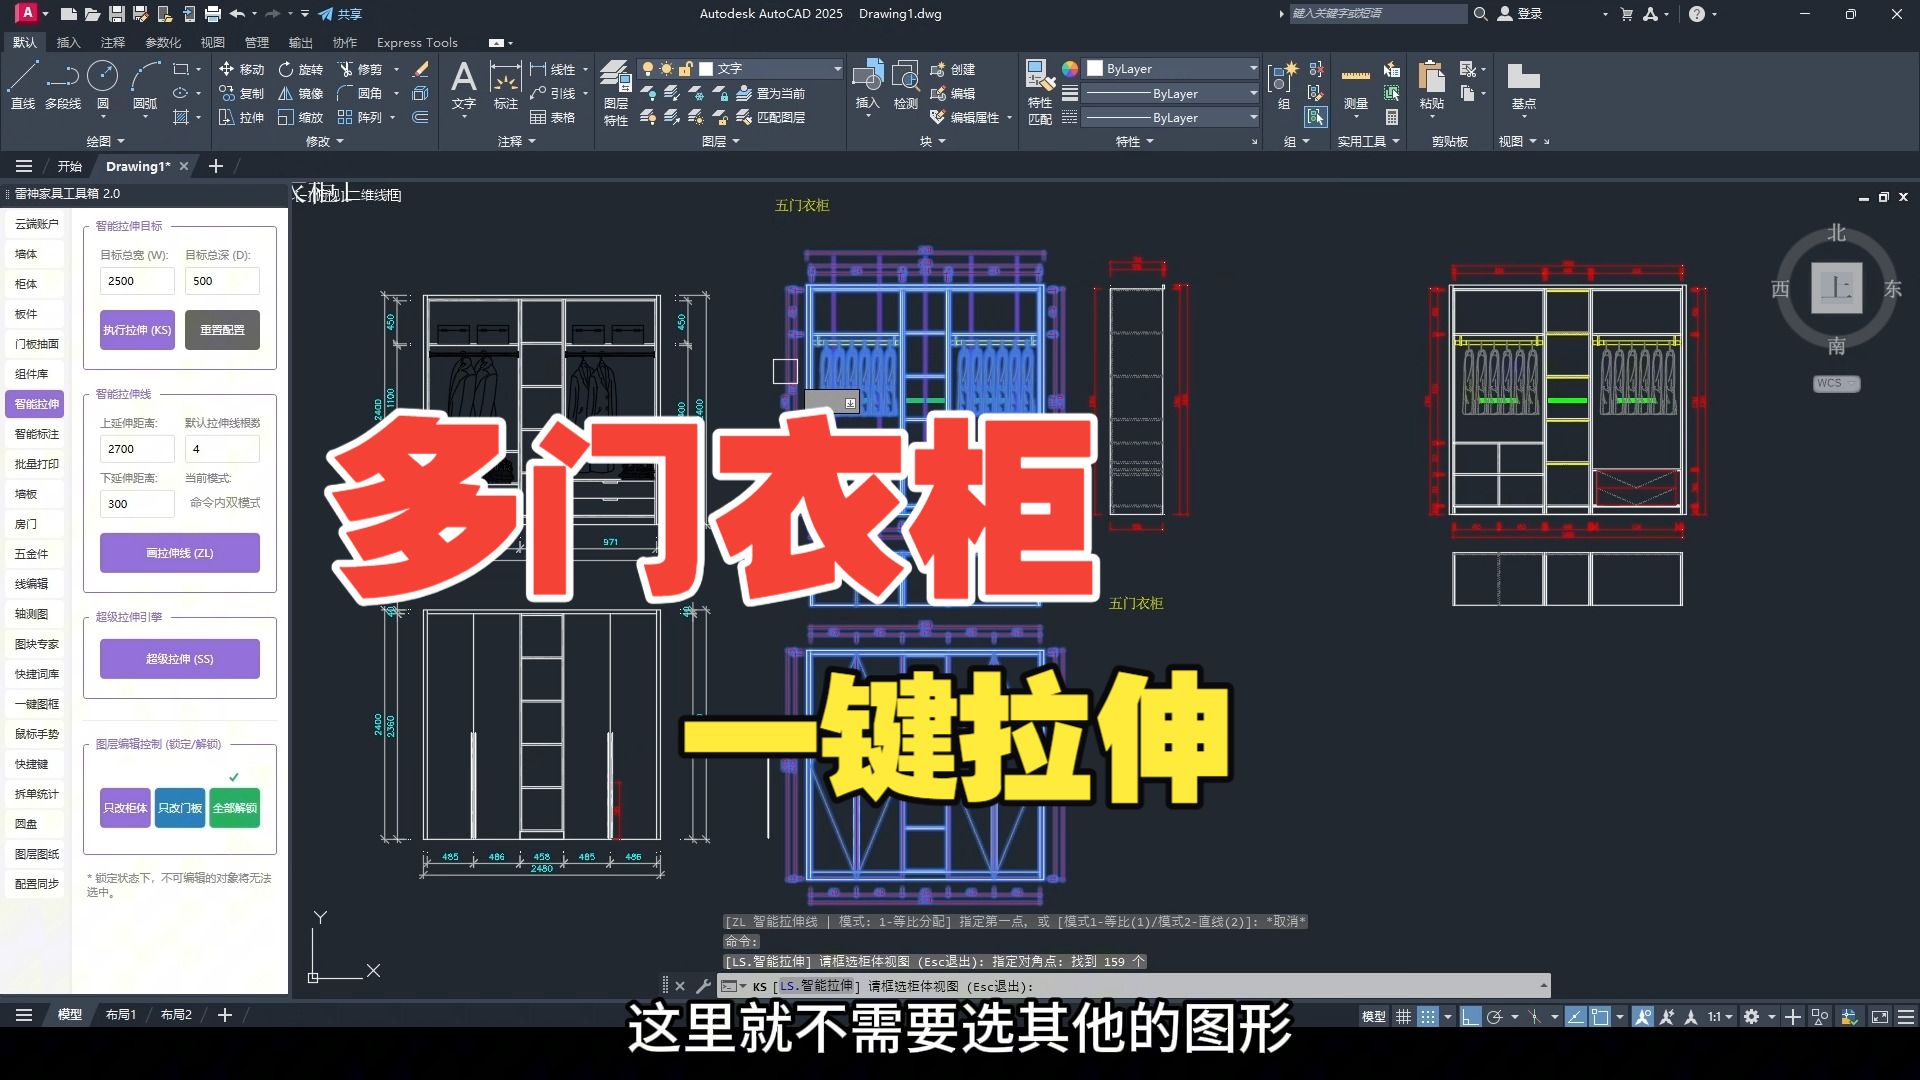Click the Copy (复制) tool

tap(241, 93)
